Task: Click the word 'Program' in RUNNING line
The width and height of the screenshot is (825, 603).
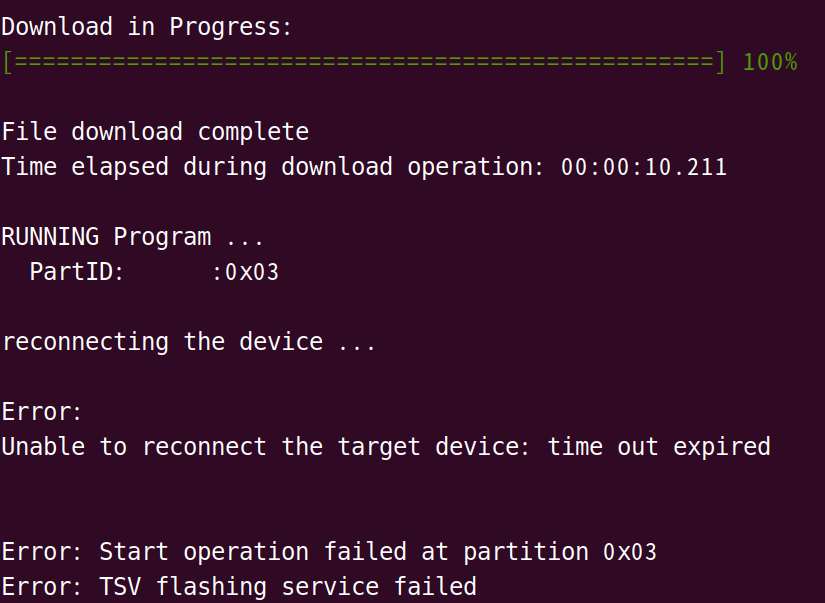Action: [x=163, y=237]
